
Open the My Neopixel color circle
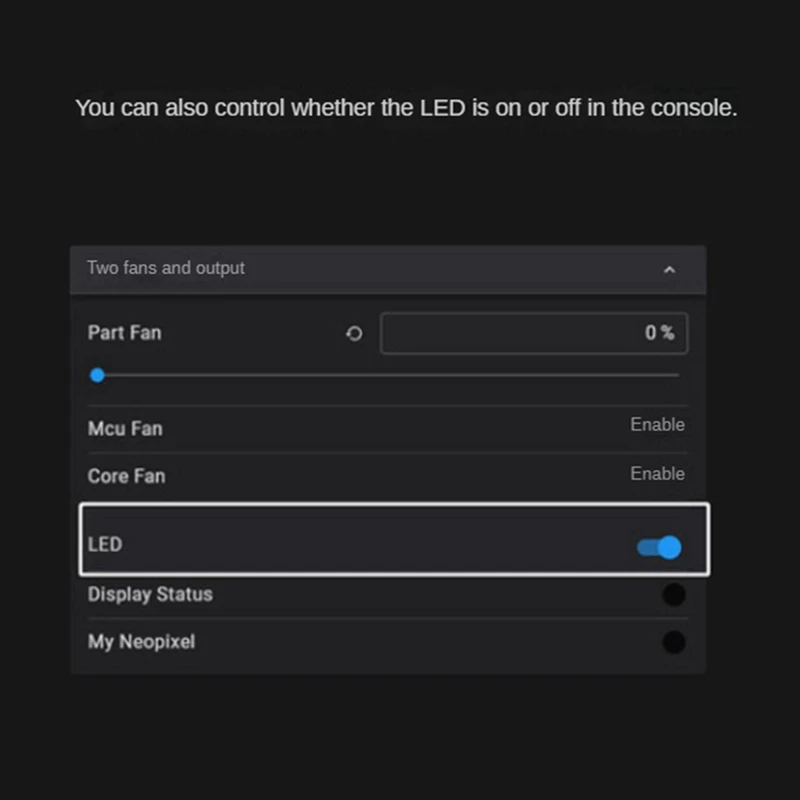point(674,642)
